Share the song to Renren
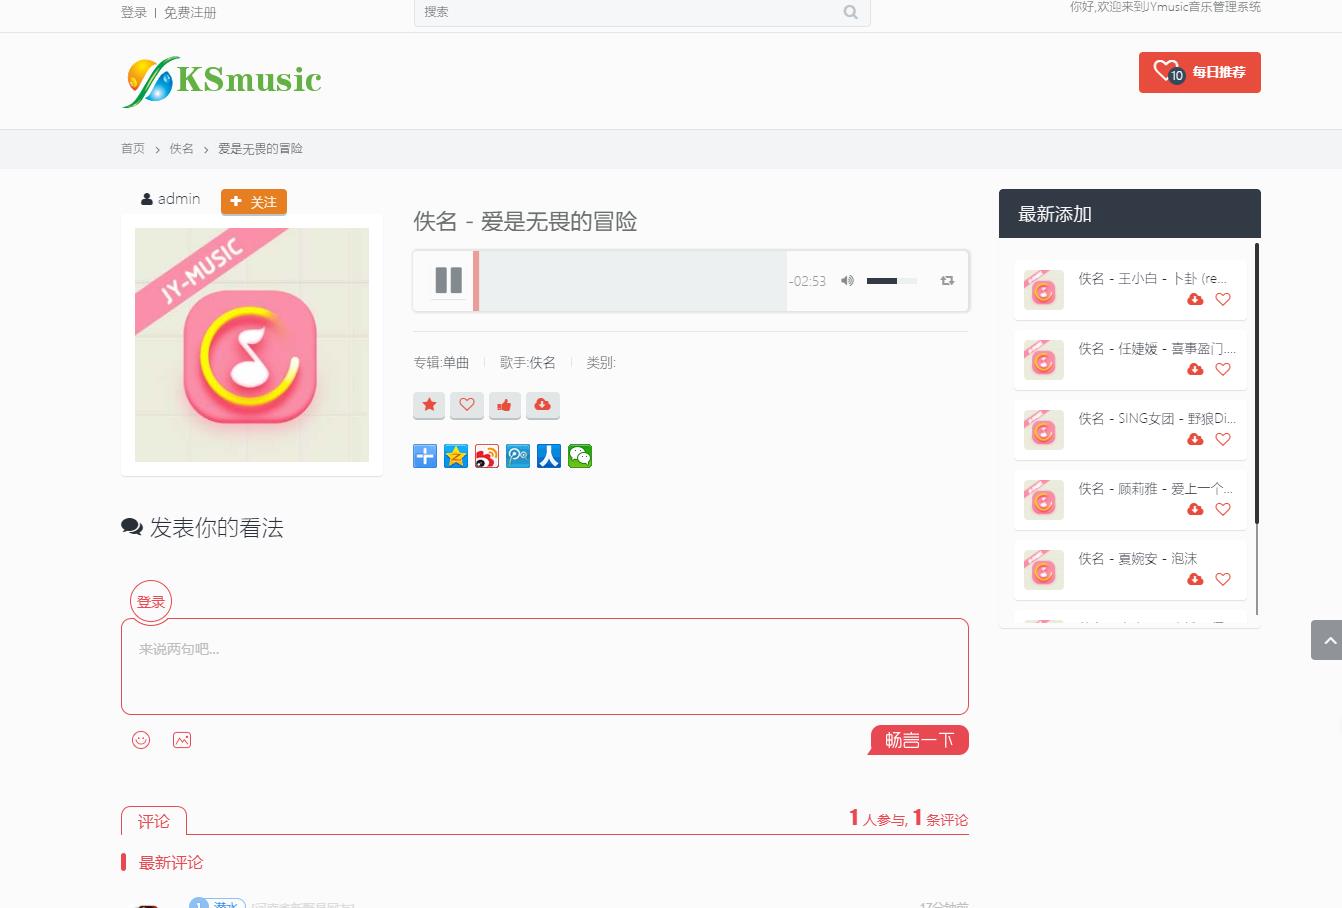Image resolution: width=1342 pixels, height=908 pixels. pos(549,457)
